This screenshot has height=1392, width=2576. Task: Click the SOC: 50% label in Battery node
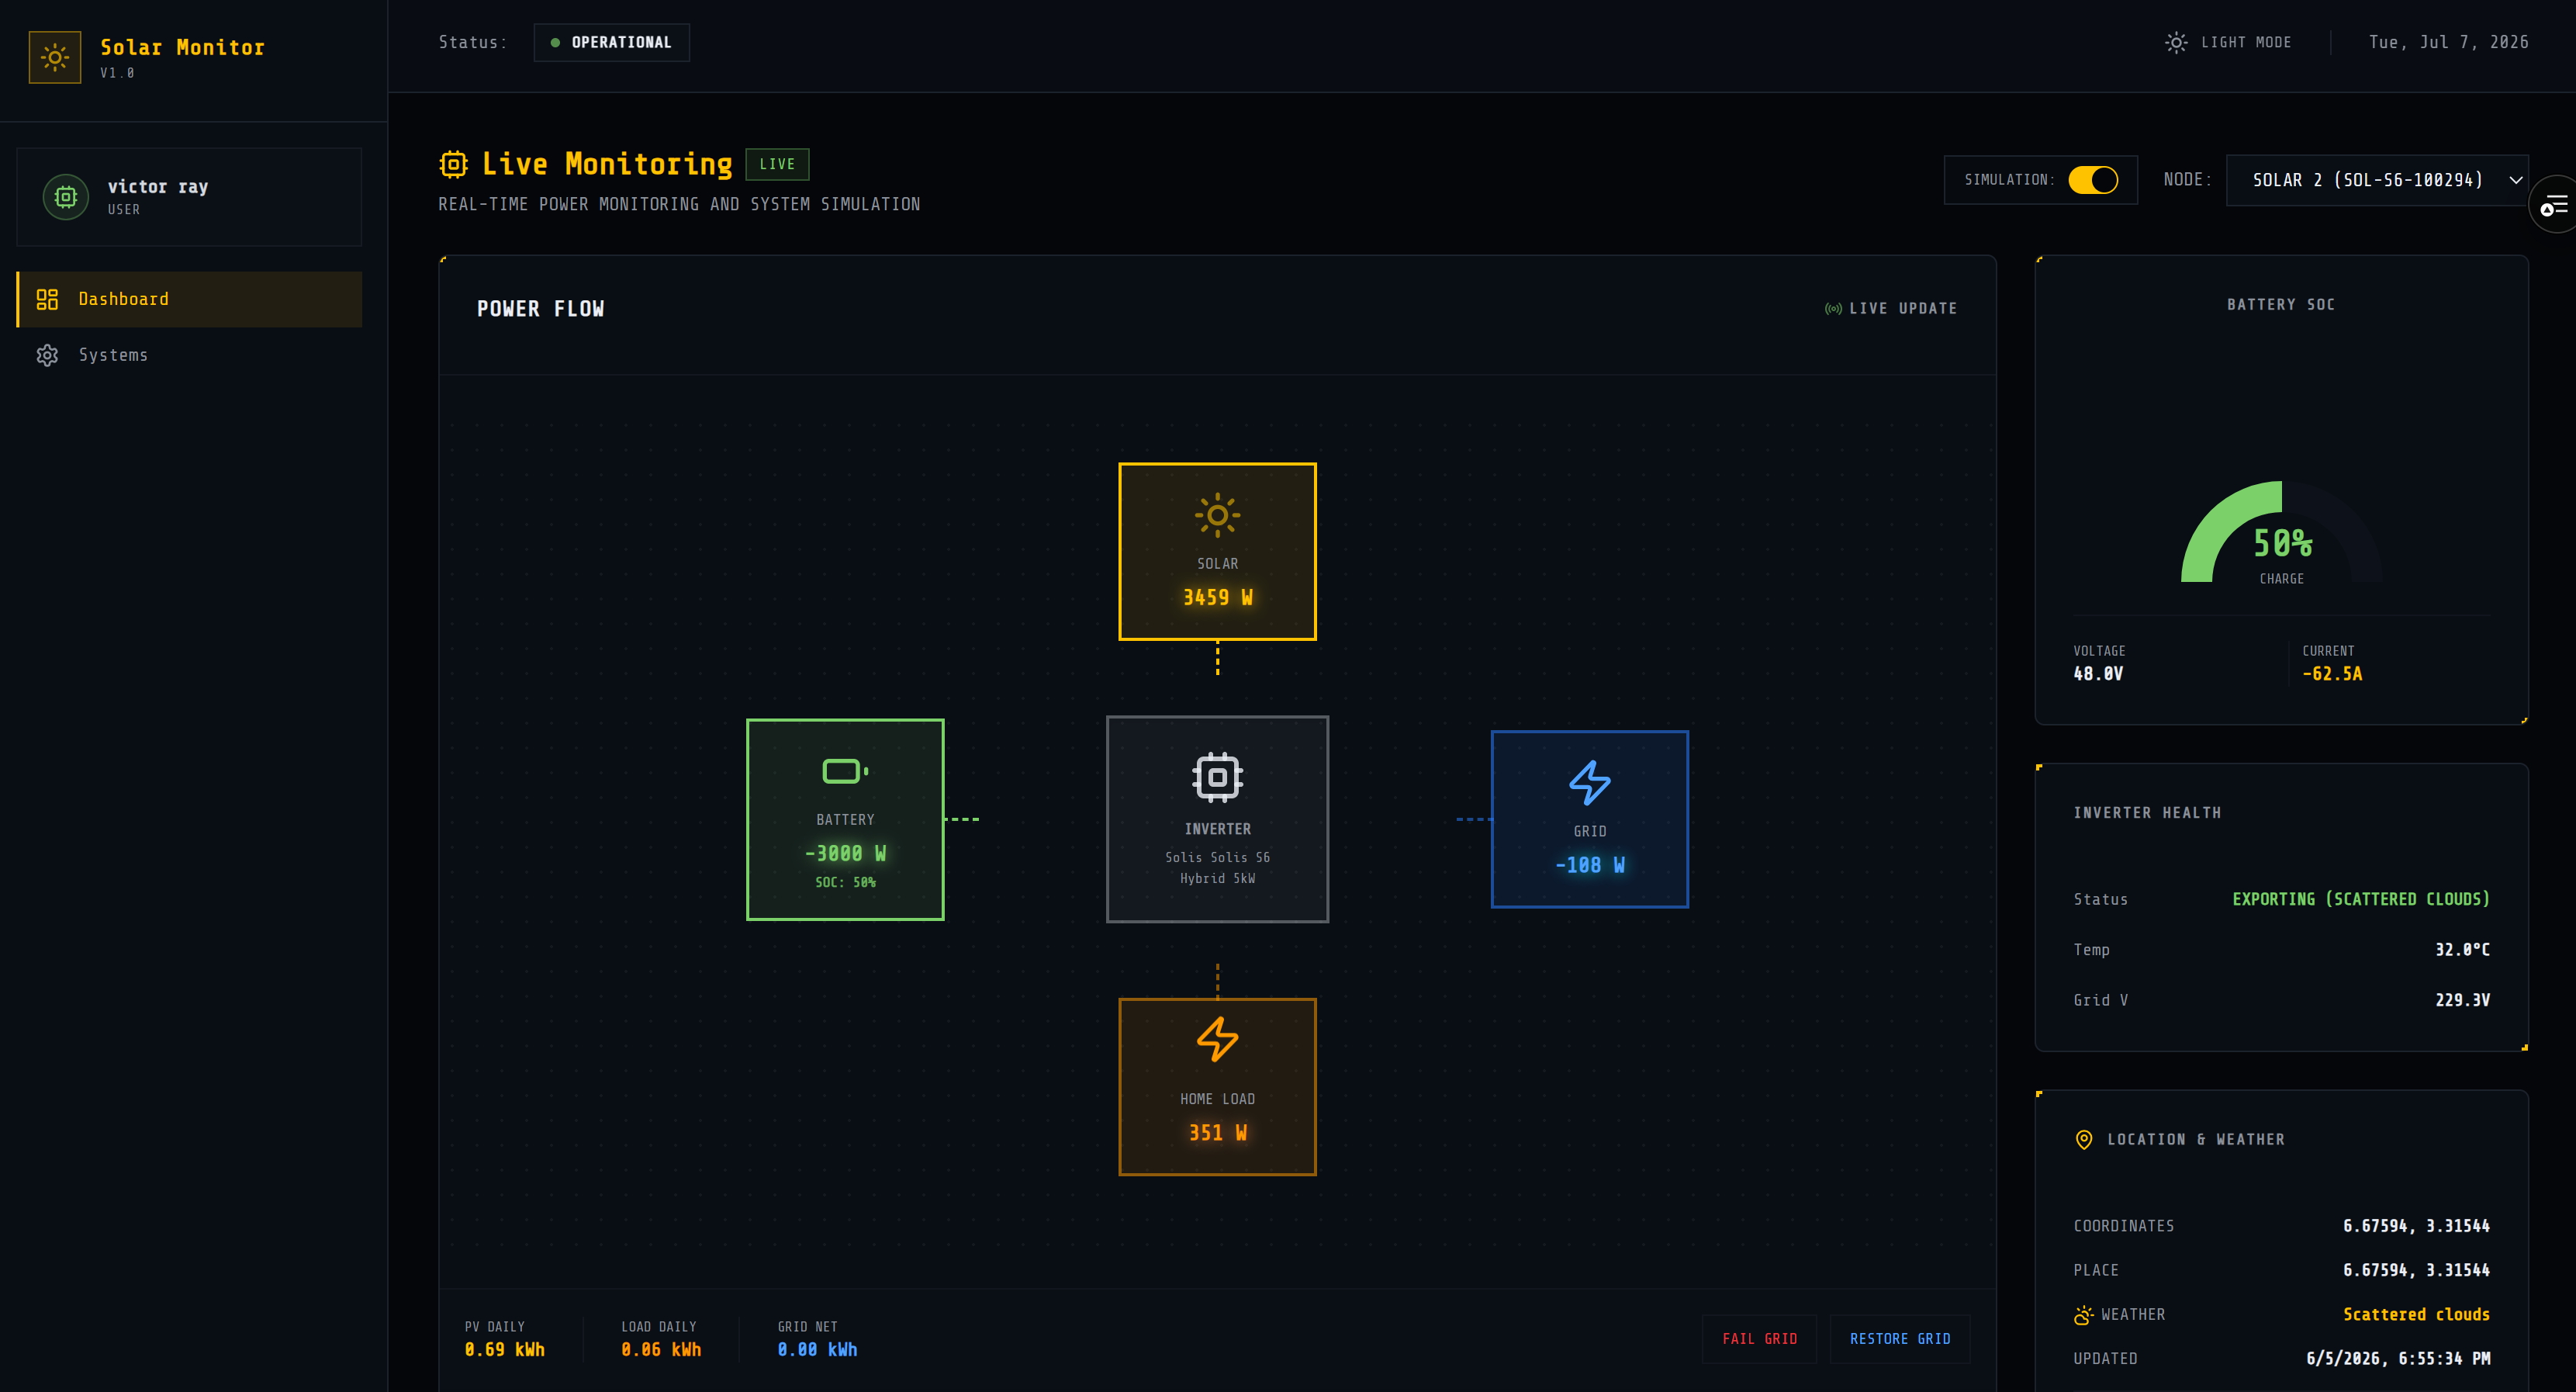coord(845,883)
